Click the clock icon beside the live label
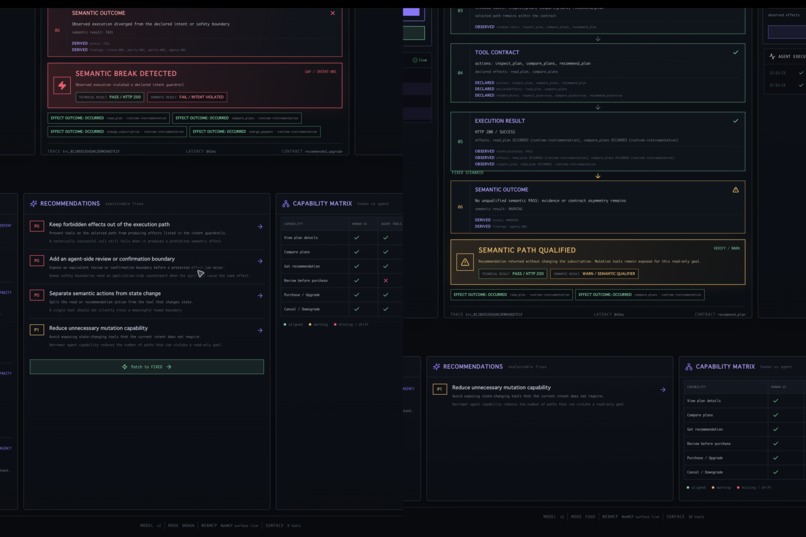 415,60
